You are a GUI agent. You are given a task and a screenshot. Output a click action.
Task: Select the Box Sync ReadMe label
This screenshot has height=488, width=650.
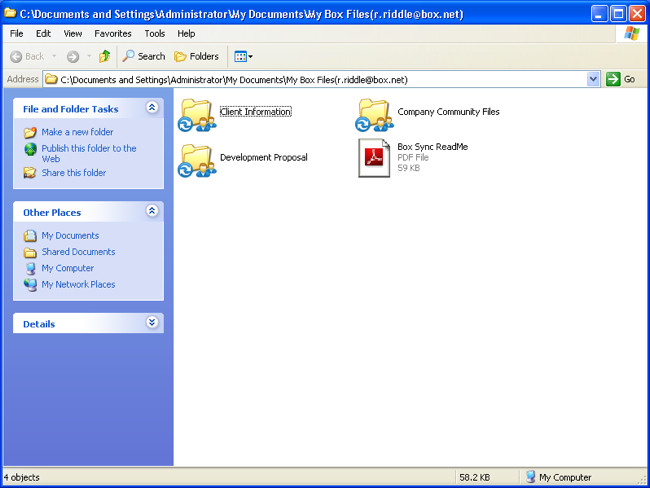(x=432, y=146)
